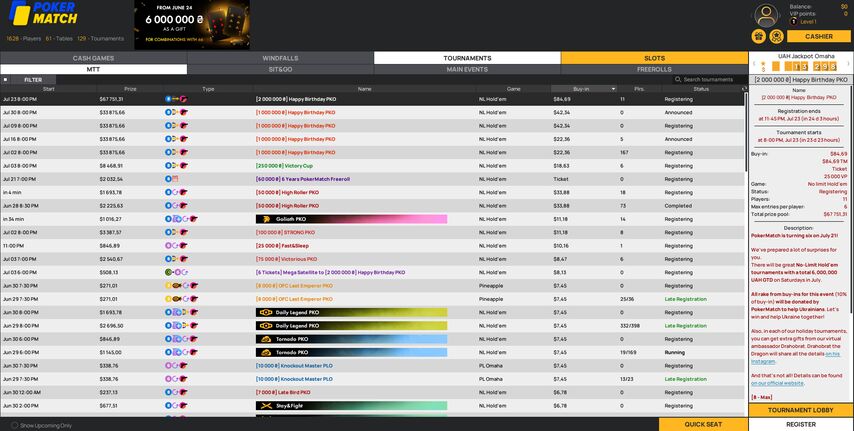Expand the FILTER panel
The height and width of the screenshot is (431, 854).
33,79
